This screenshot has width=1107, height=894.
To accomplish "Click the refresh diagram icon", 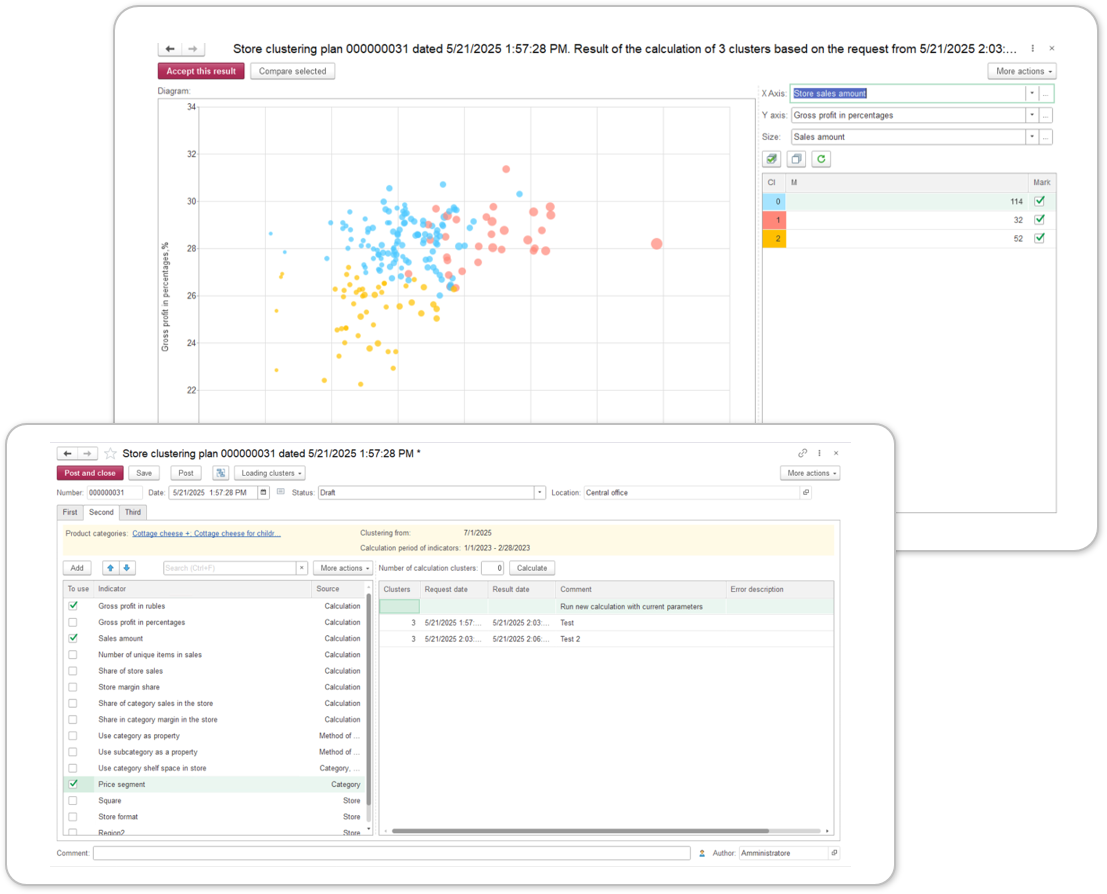I will [820, 159].
